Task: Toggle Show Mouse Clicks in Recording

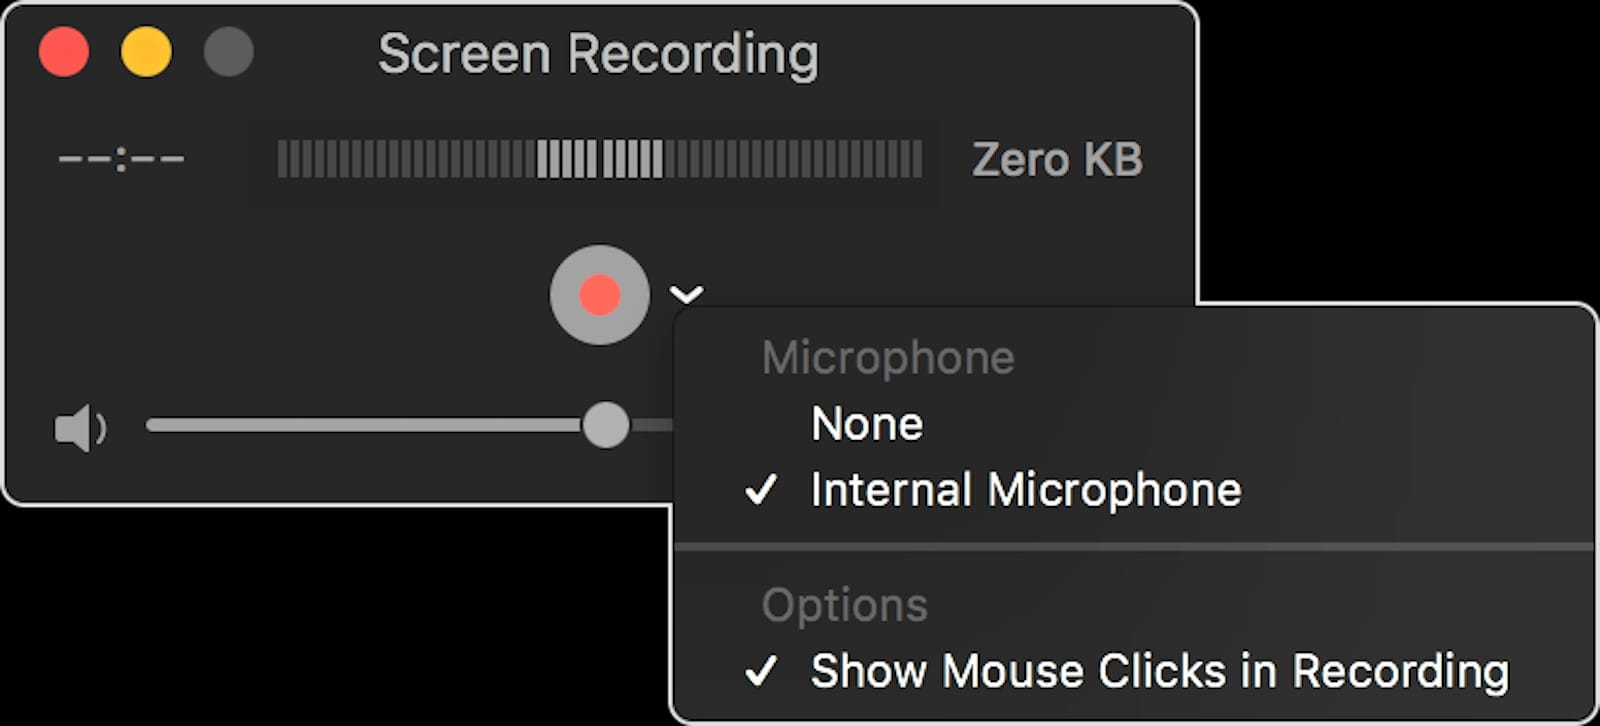Action: click(1159, 670)
